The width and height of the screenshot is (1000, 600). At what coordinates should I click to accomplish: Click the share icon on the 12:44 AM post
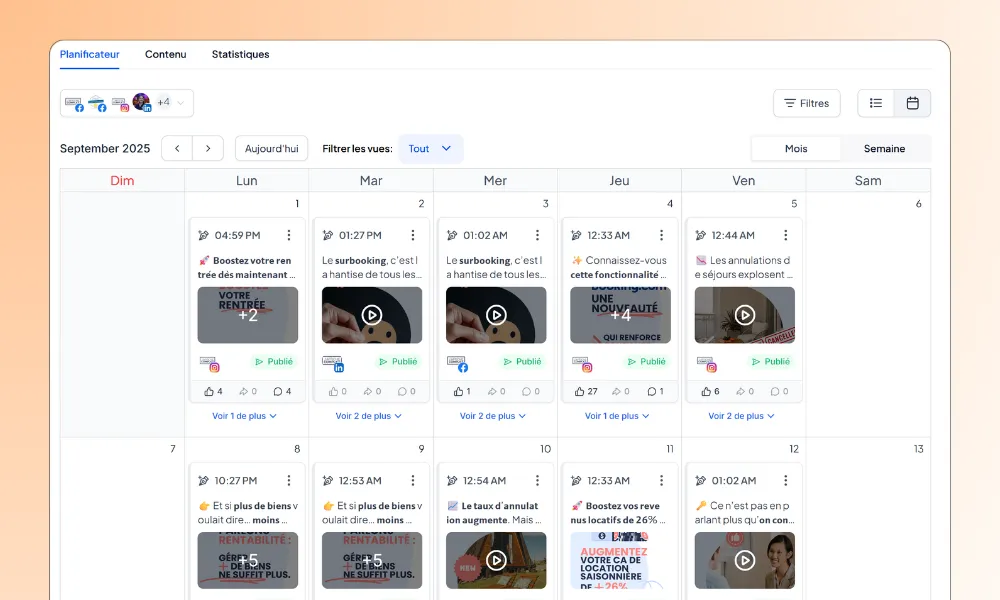740,391
